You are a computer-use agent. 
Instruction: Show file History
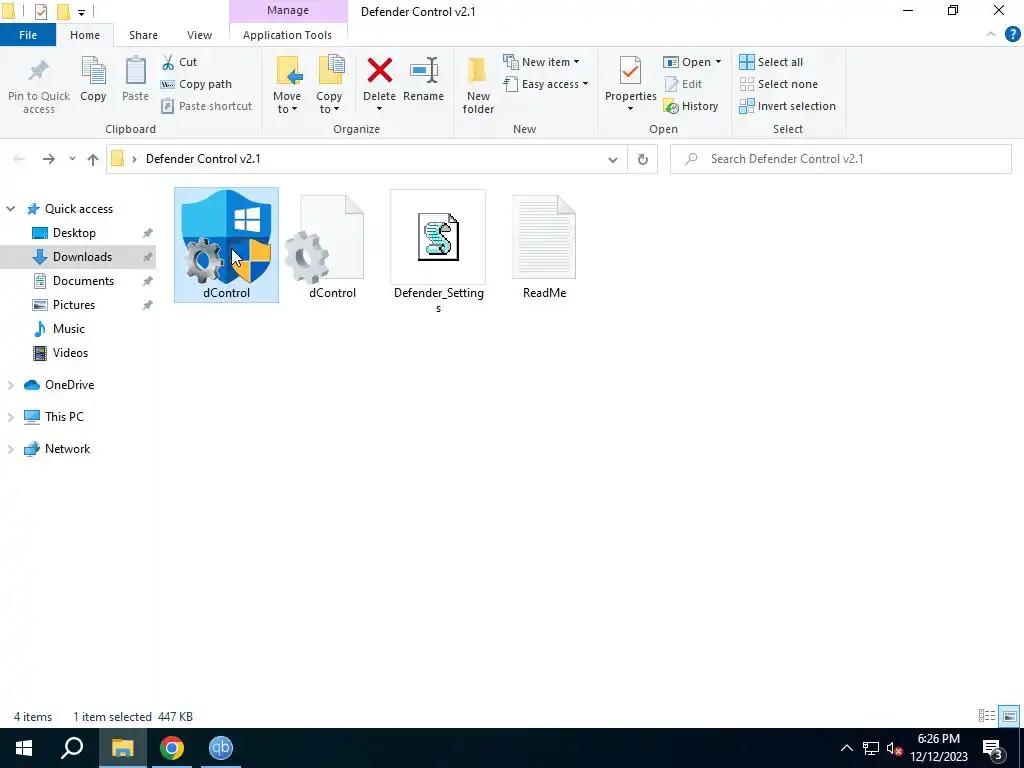[691, 106]
